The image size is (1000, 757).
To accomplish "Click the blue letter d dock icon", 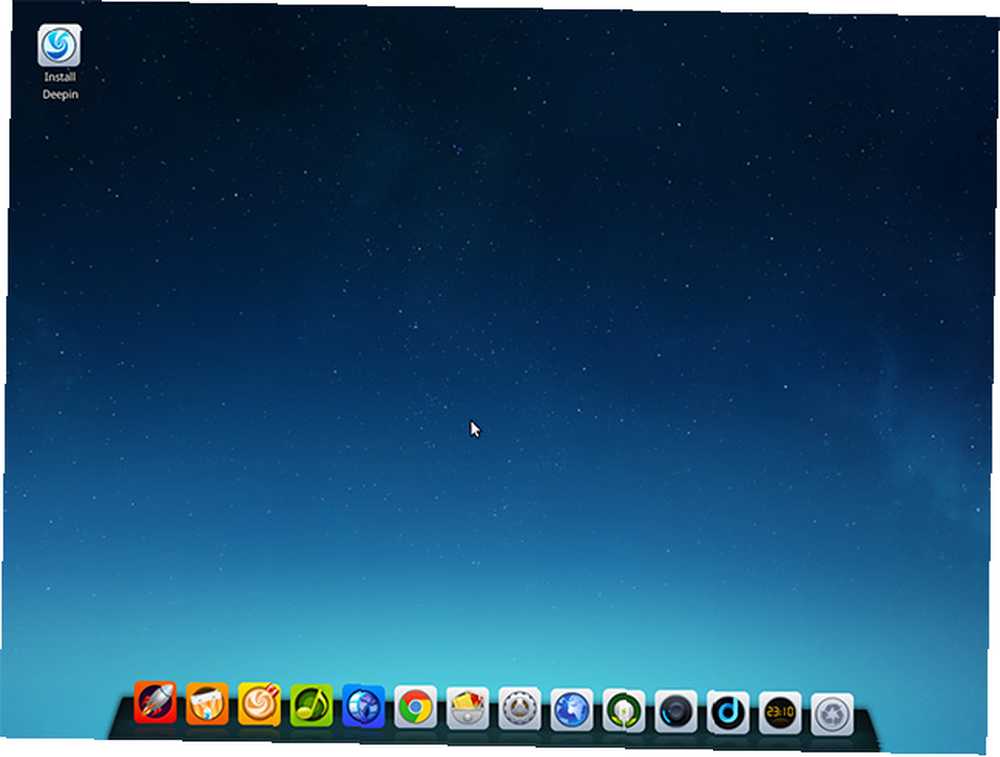I will (728, 712).
